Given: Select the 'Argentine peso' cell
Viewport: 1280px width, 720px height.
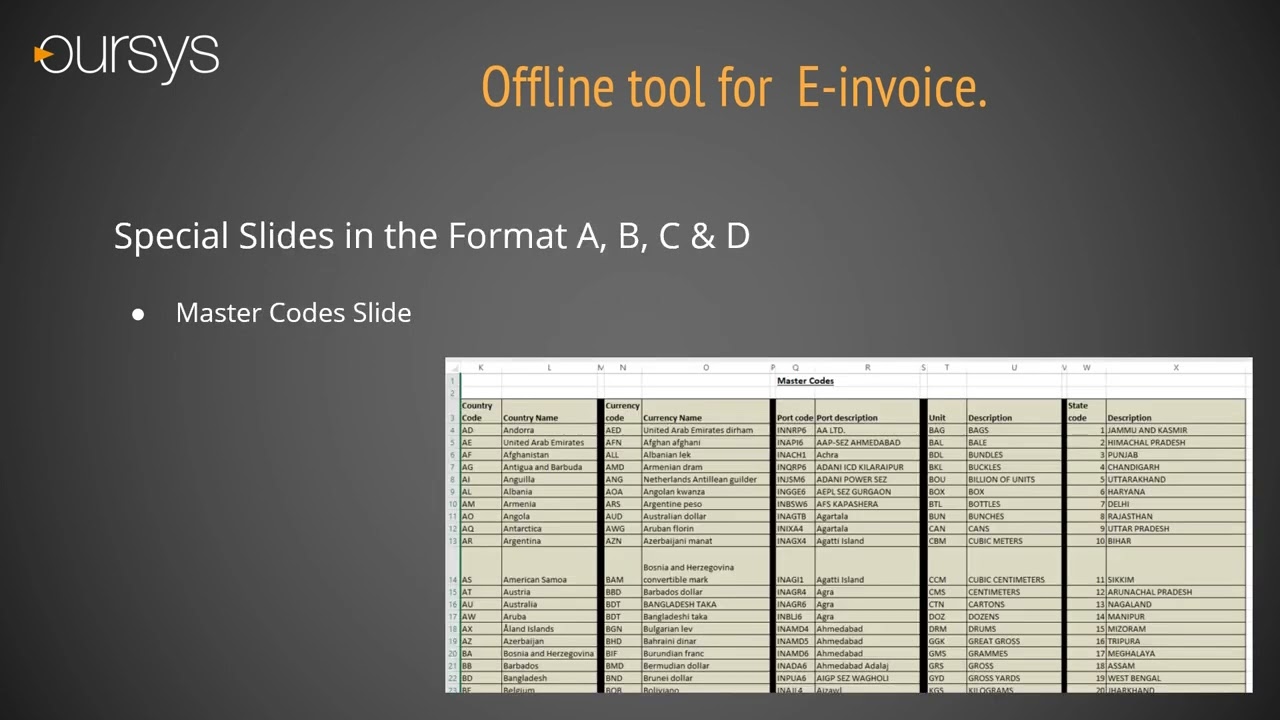Looking at the screenshot, I should pos(706,504).
